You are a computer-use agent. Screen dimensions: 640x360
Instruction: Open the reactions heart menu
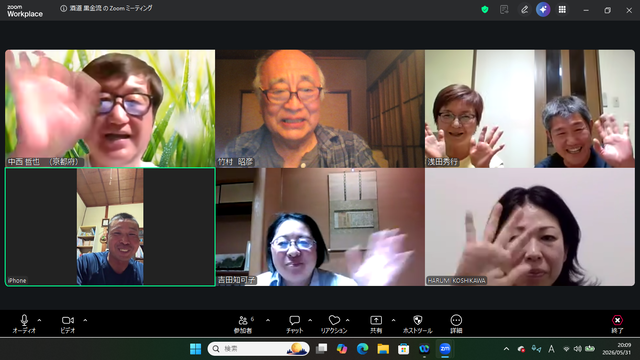[334, 324]
